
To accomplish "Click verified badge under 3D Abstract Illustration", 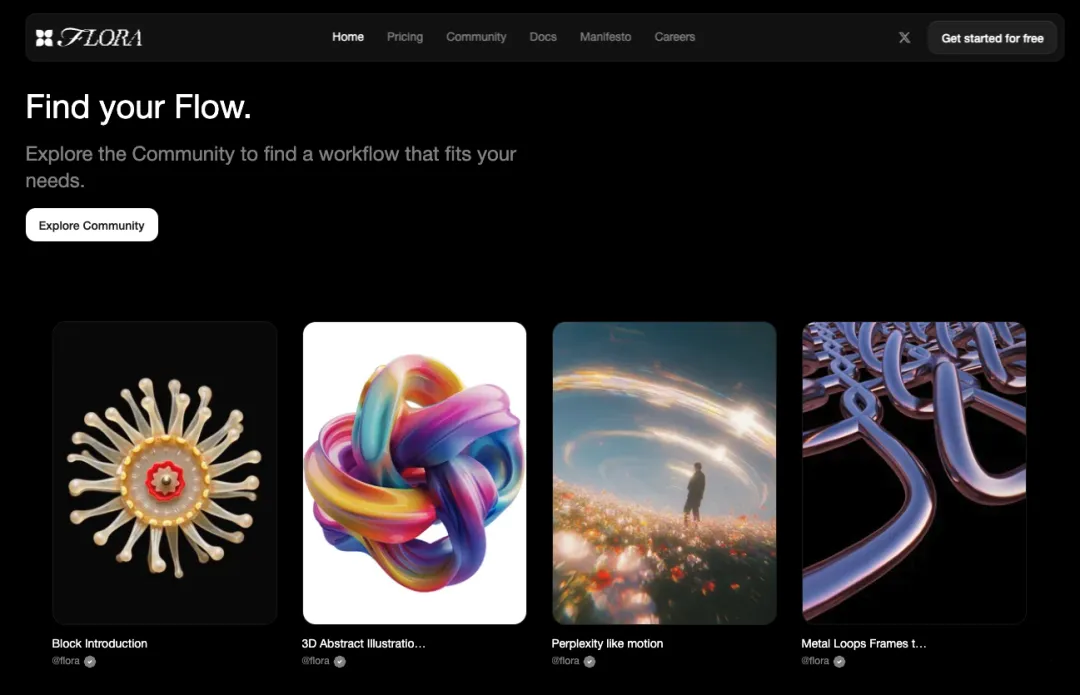I will coord(340,661).
